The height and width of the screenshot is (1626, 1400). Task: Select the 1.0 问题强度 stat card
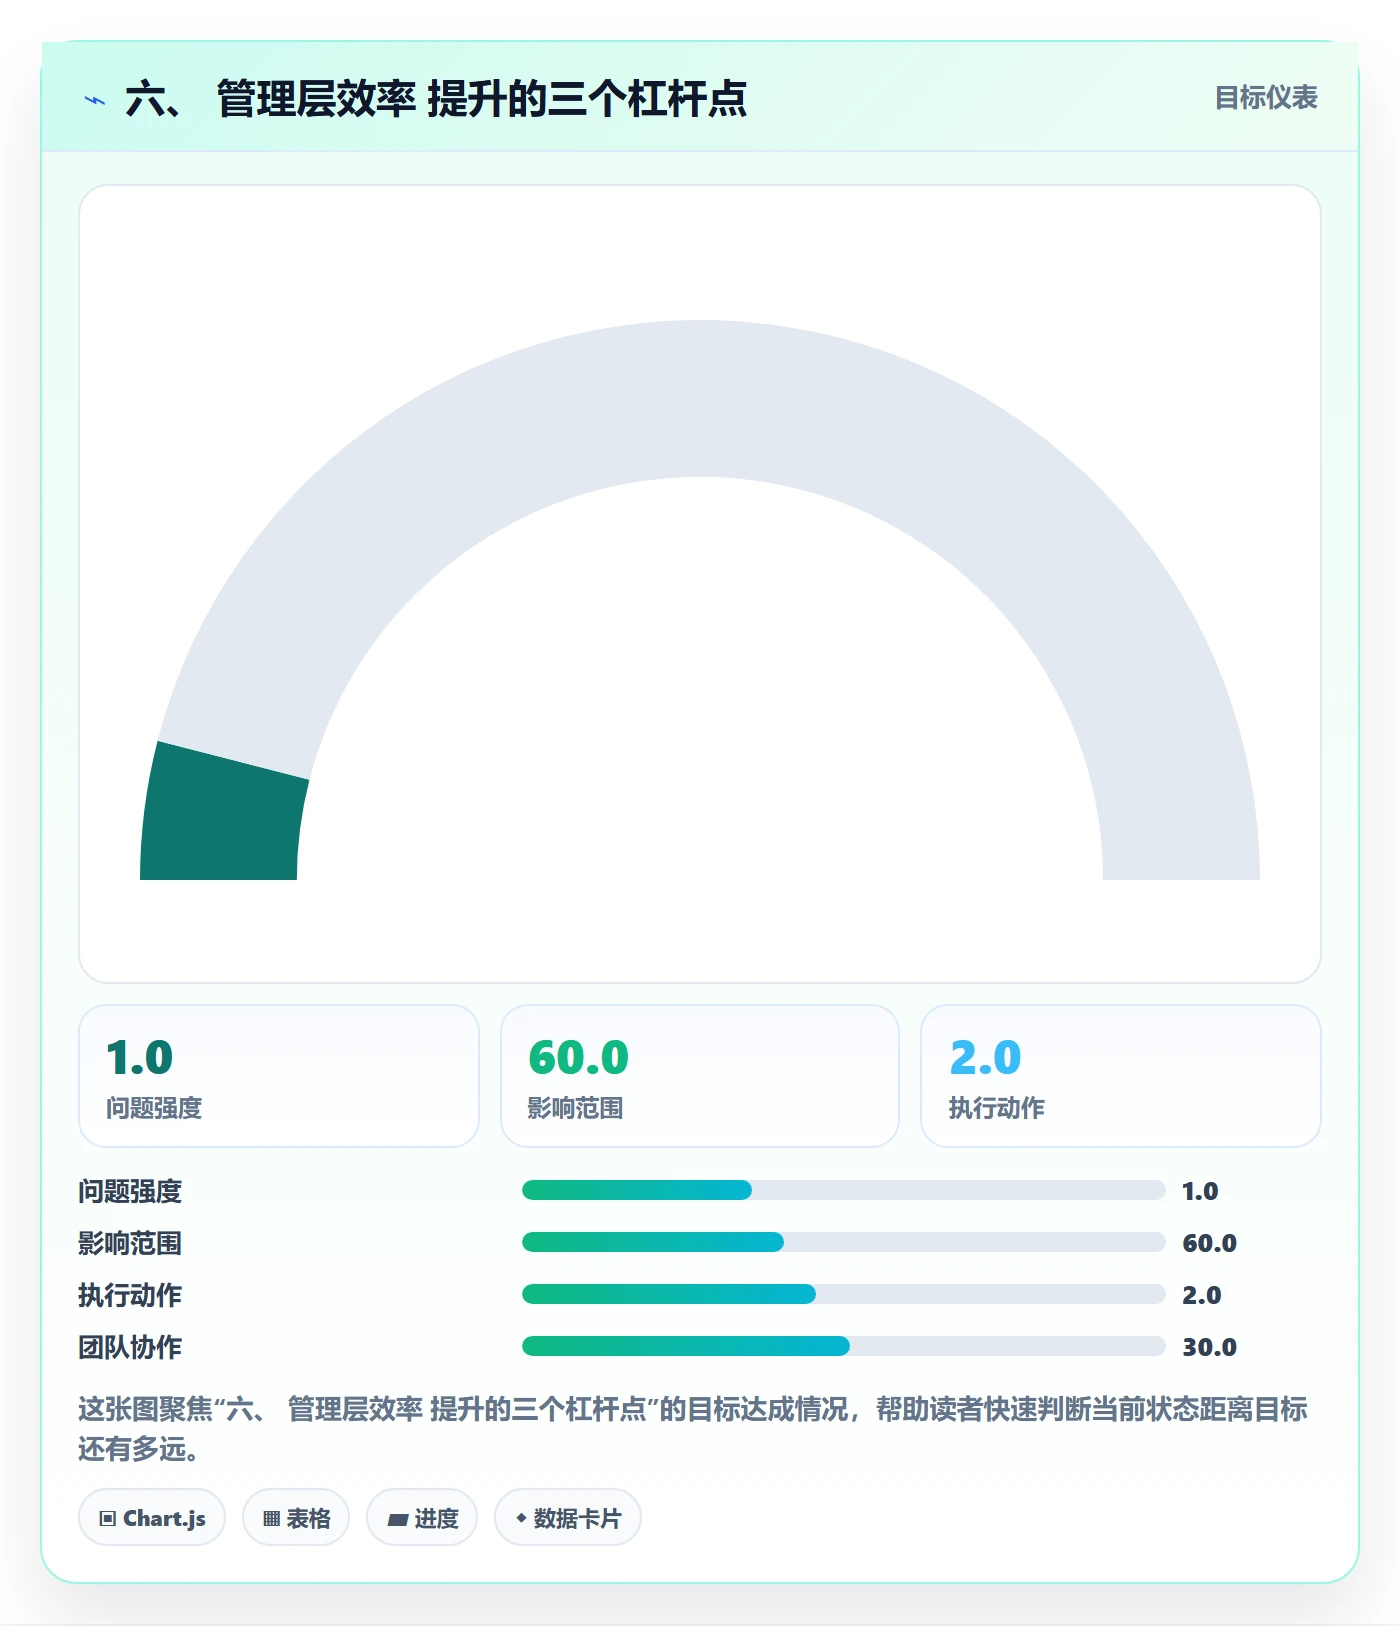coord(279,1076)
